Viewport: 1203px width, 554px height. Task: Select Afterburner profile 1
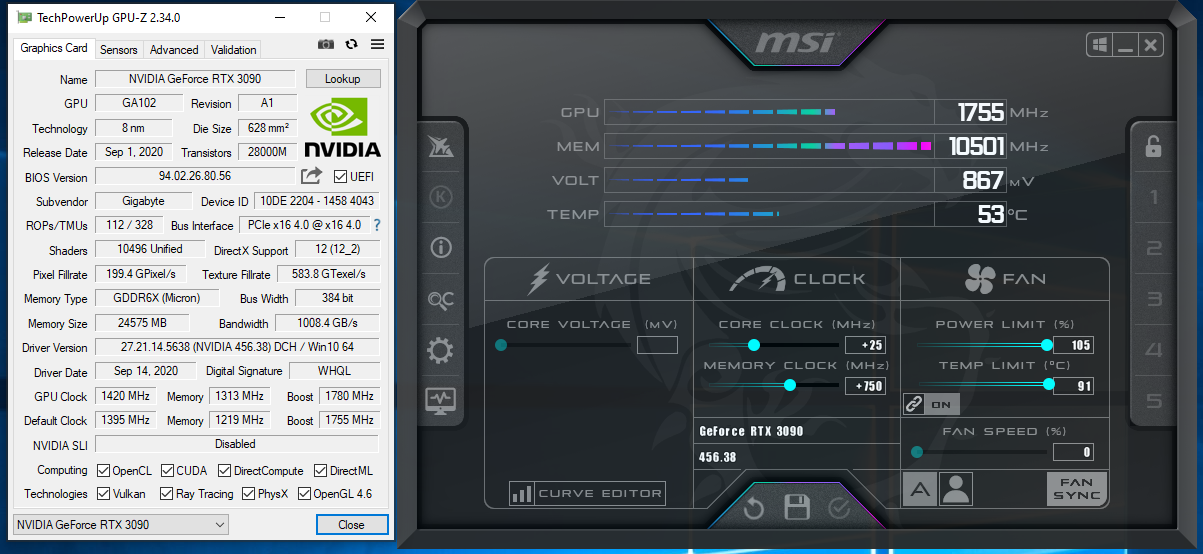(1154, 197)
